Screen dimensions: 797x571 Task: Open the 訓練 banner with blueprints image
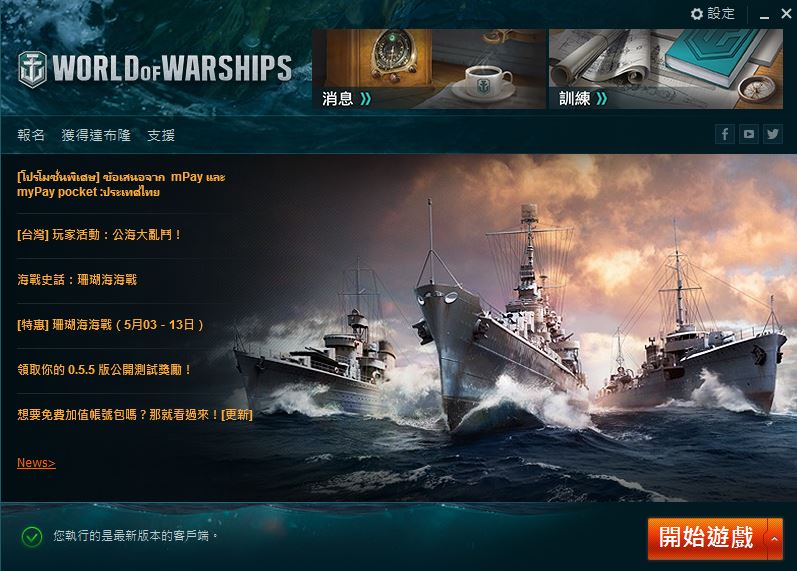(666, 69)
